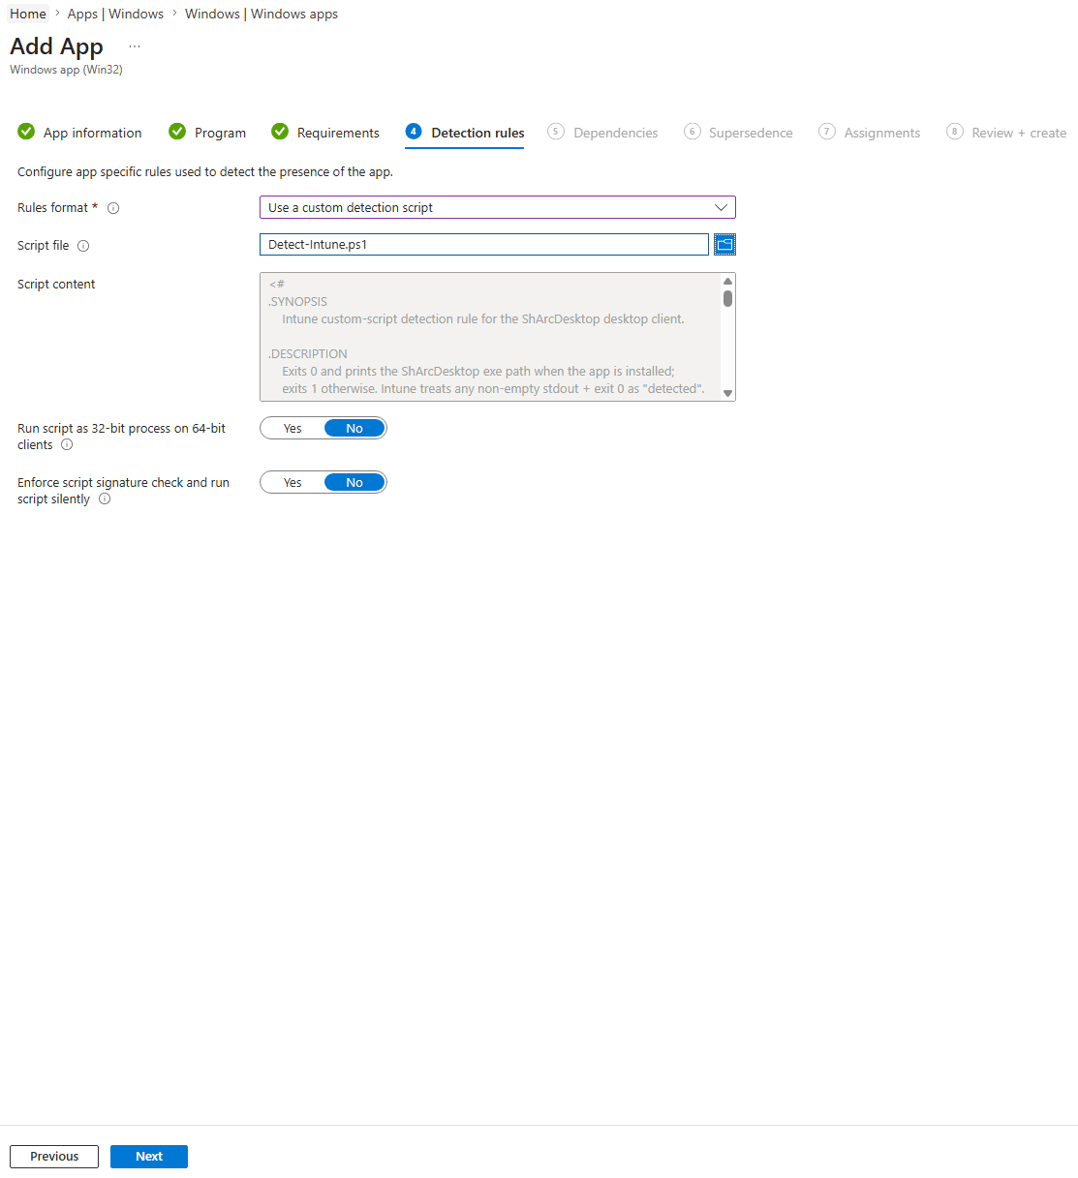View info icon for 32-bit process option
This screenshot has height=1178, width=1078.
pos(67,445)
